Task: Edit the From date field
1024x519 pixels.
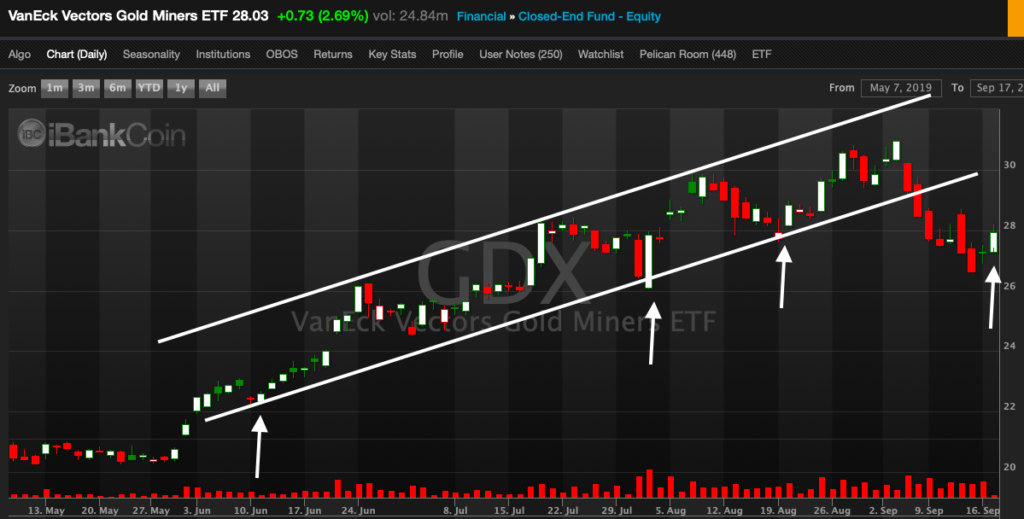Action: tap(901, 87)
